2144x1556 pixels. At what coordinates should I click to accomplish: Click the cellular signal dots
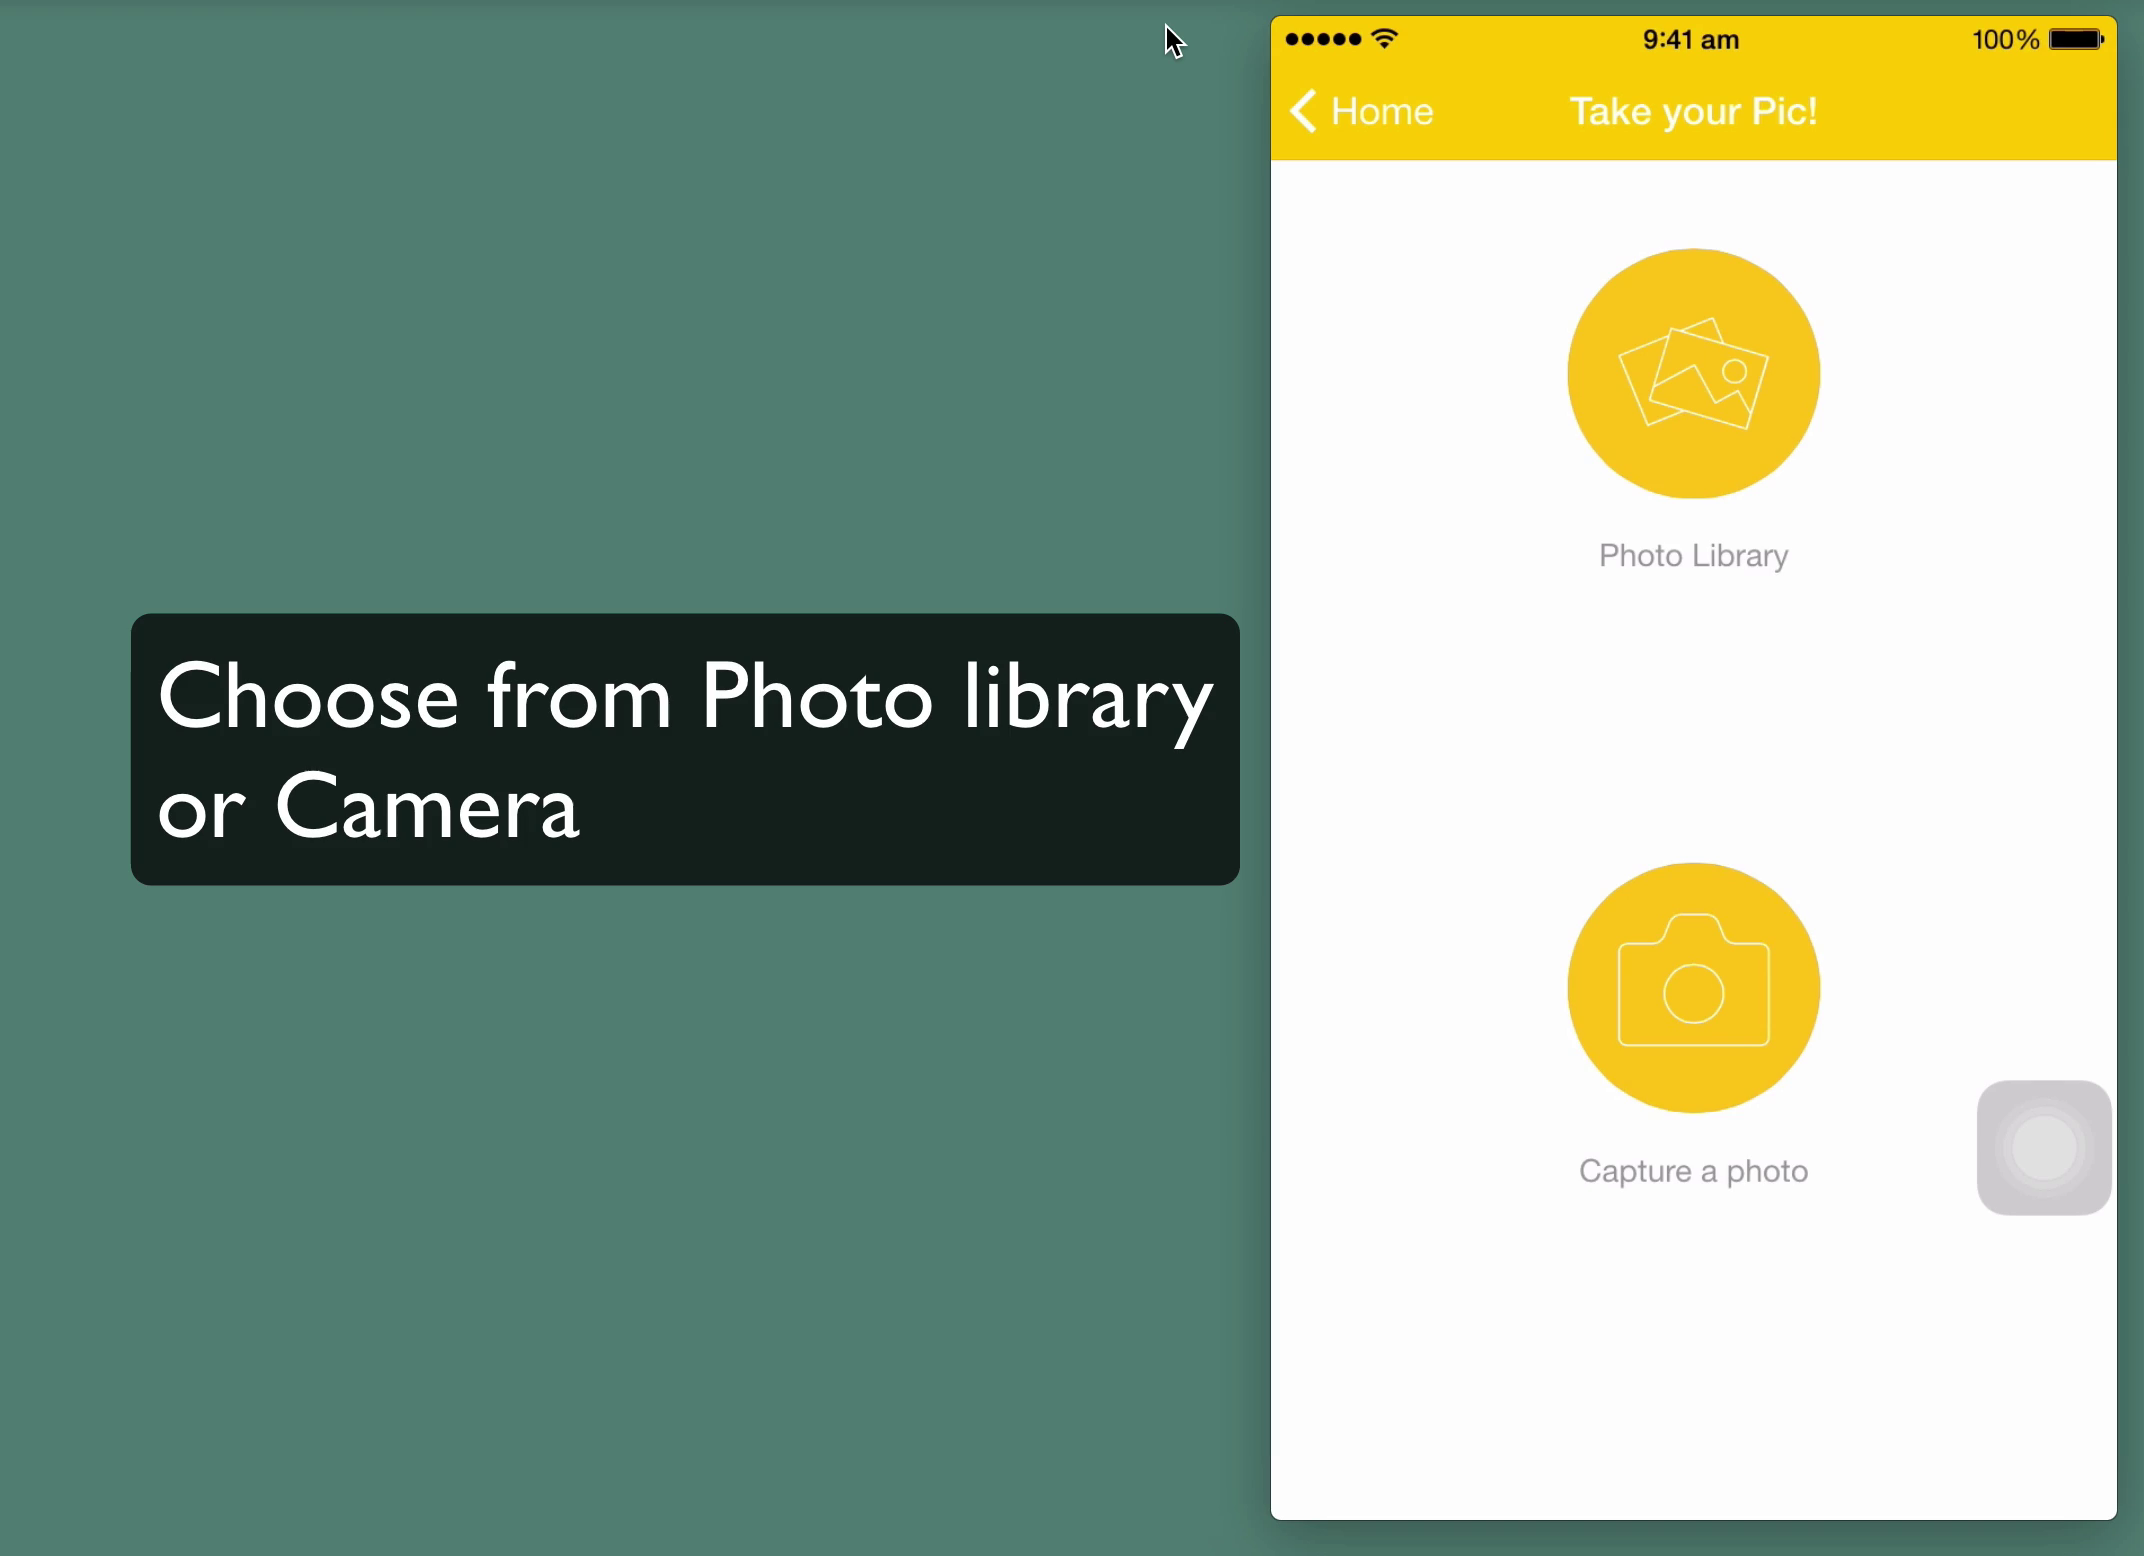1322,39
